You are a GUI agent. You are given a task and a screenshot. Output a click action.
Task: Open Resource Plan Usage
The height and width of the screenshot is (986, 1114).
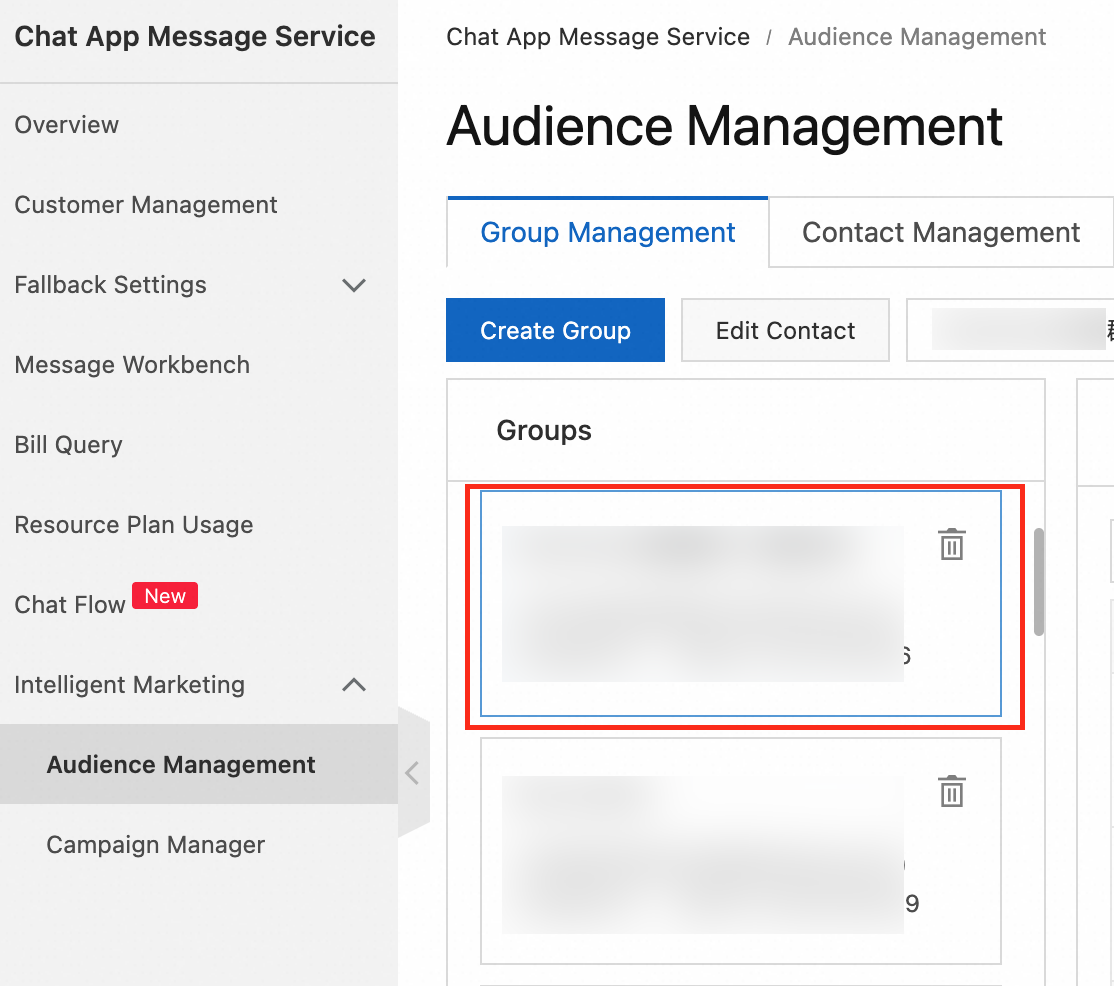[134, 525]
